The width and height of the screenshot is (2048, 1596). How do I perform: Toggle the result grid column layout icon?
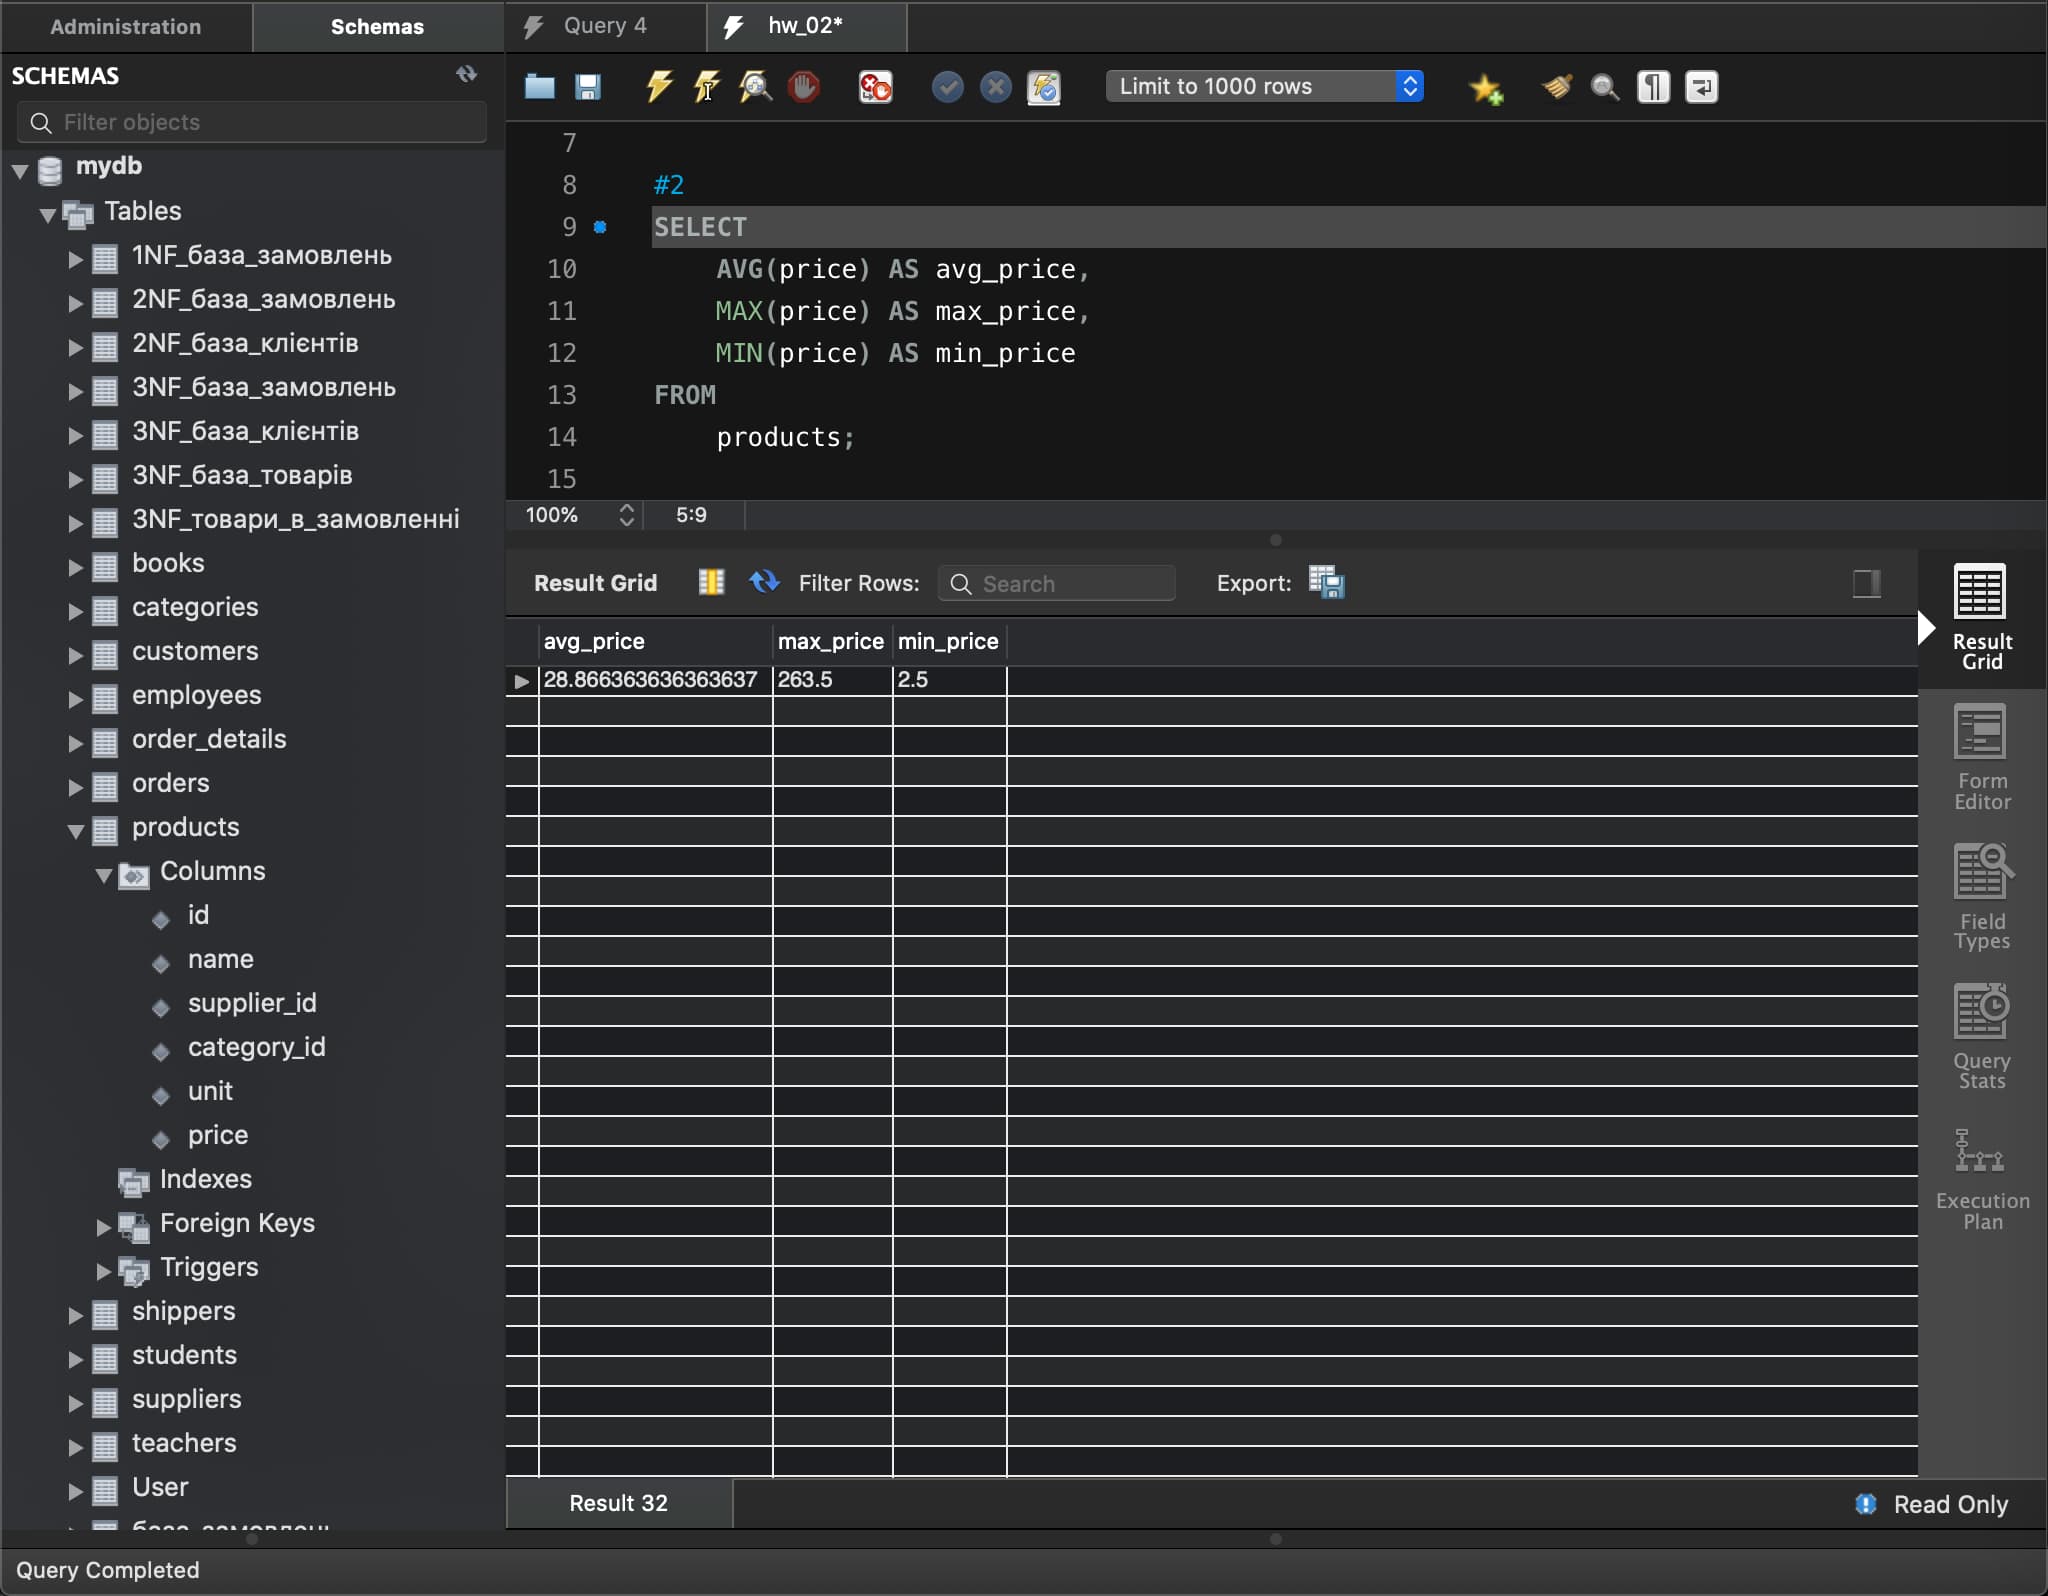pyautogui.click(x=711, y=583)
